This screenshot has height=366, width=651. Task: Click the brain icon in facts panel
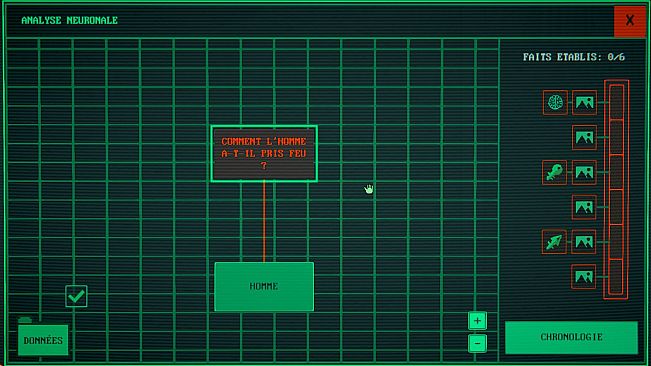555,102
